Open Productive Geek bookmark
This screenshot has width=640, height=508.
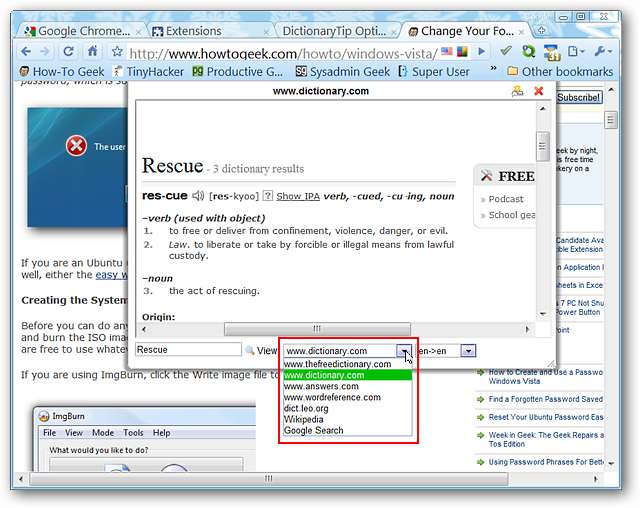238,72
